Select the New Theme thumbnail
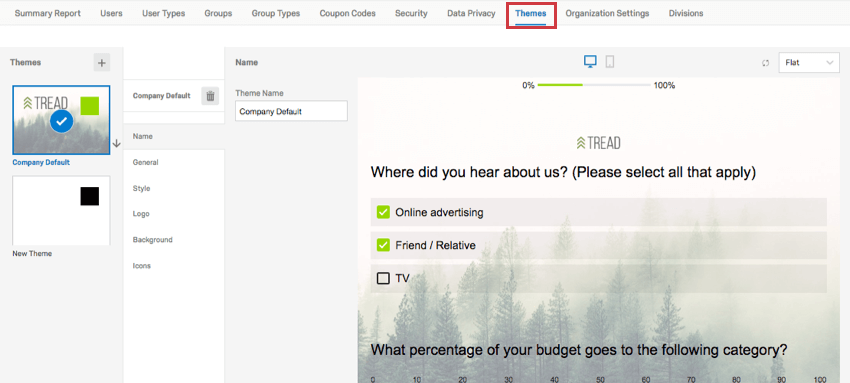Image resolution: width=850 pixels, height=383 pixels. point(61,210)
